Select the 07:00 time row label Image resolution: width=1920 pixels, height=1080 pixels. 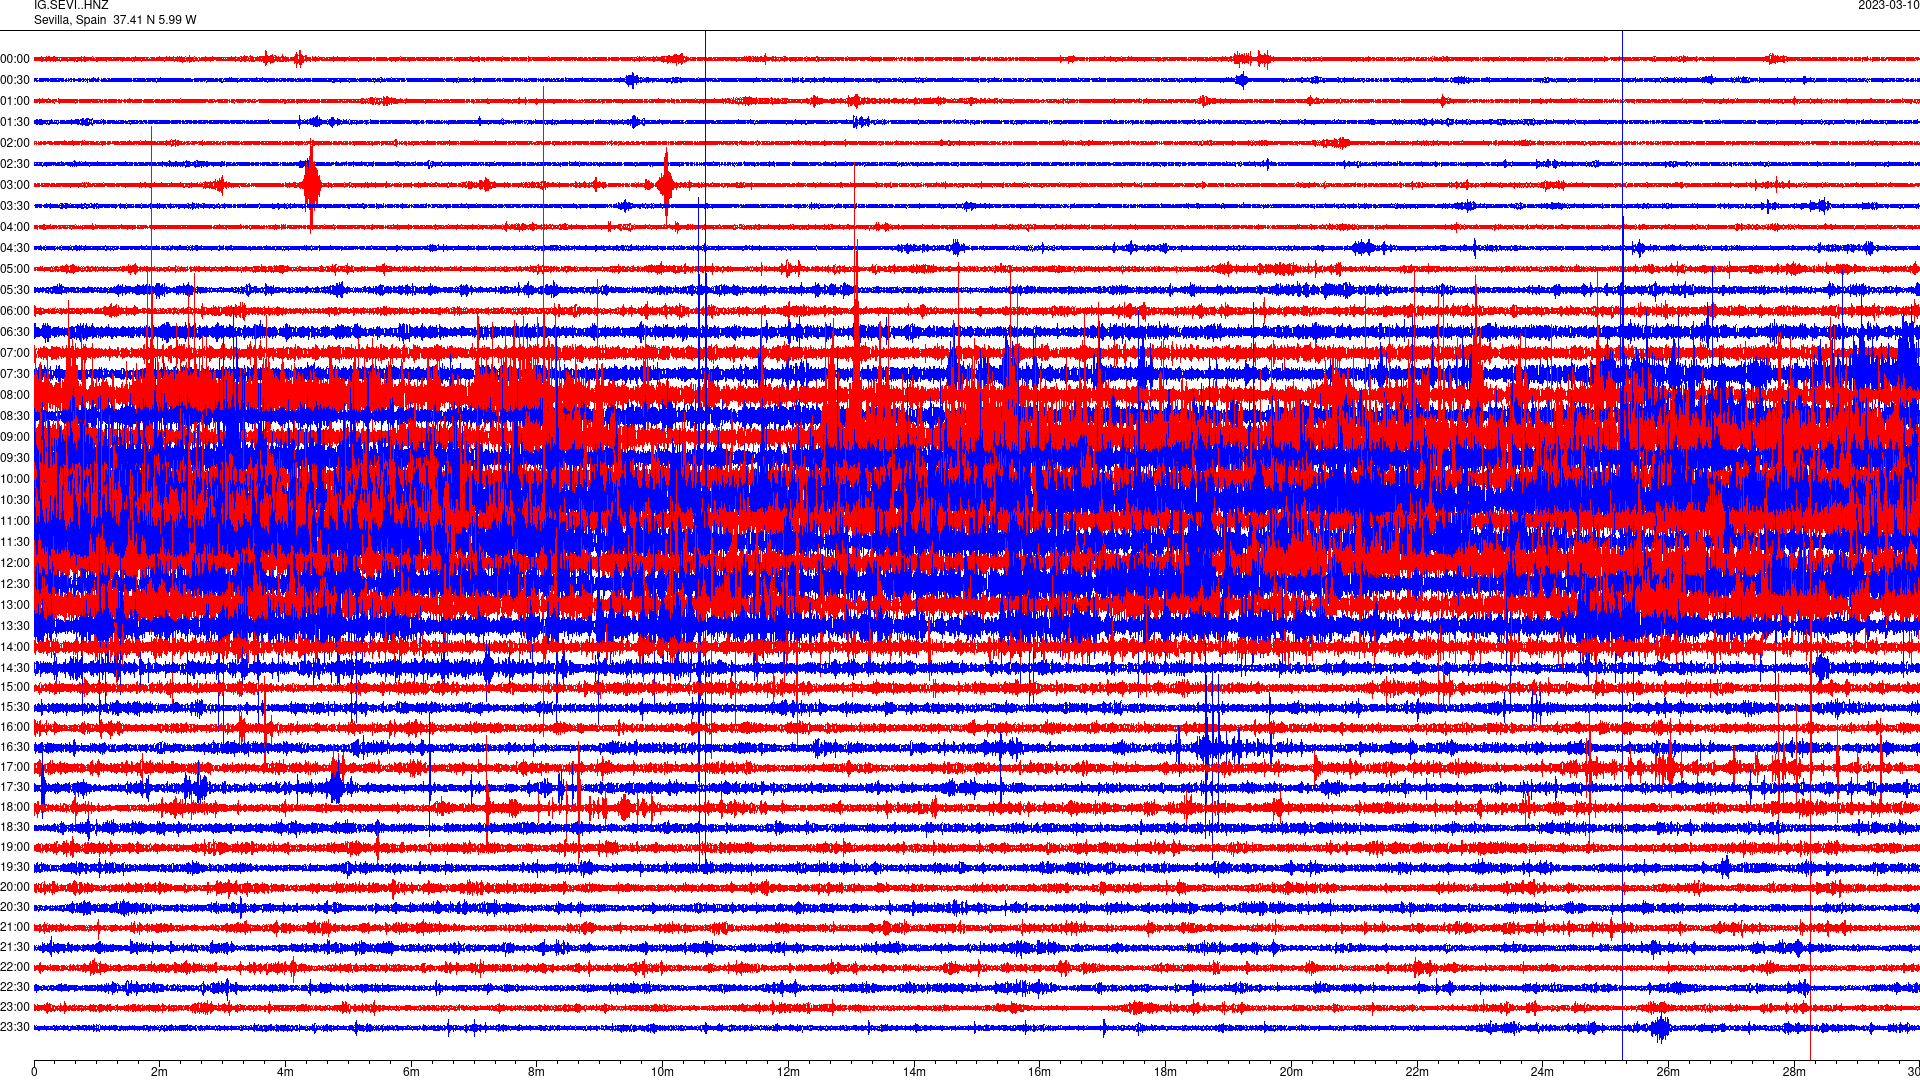[x=15, y=353]
